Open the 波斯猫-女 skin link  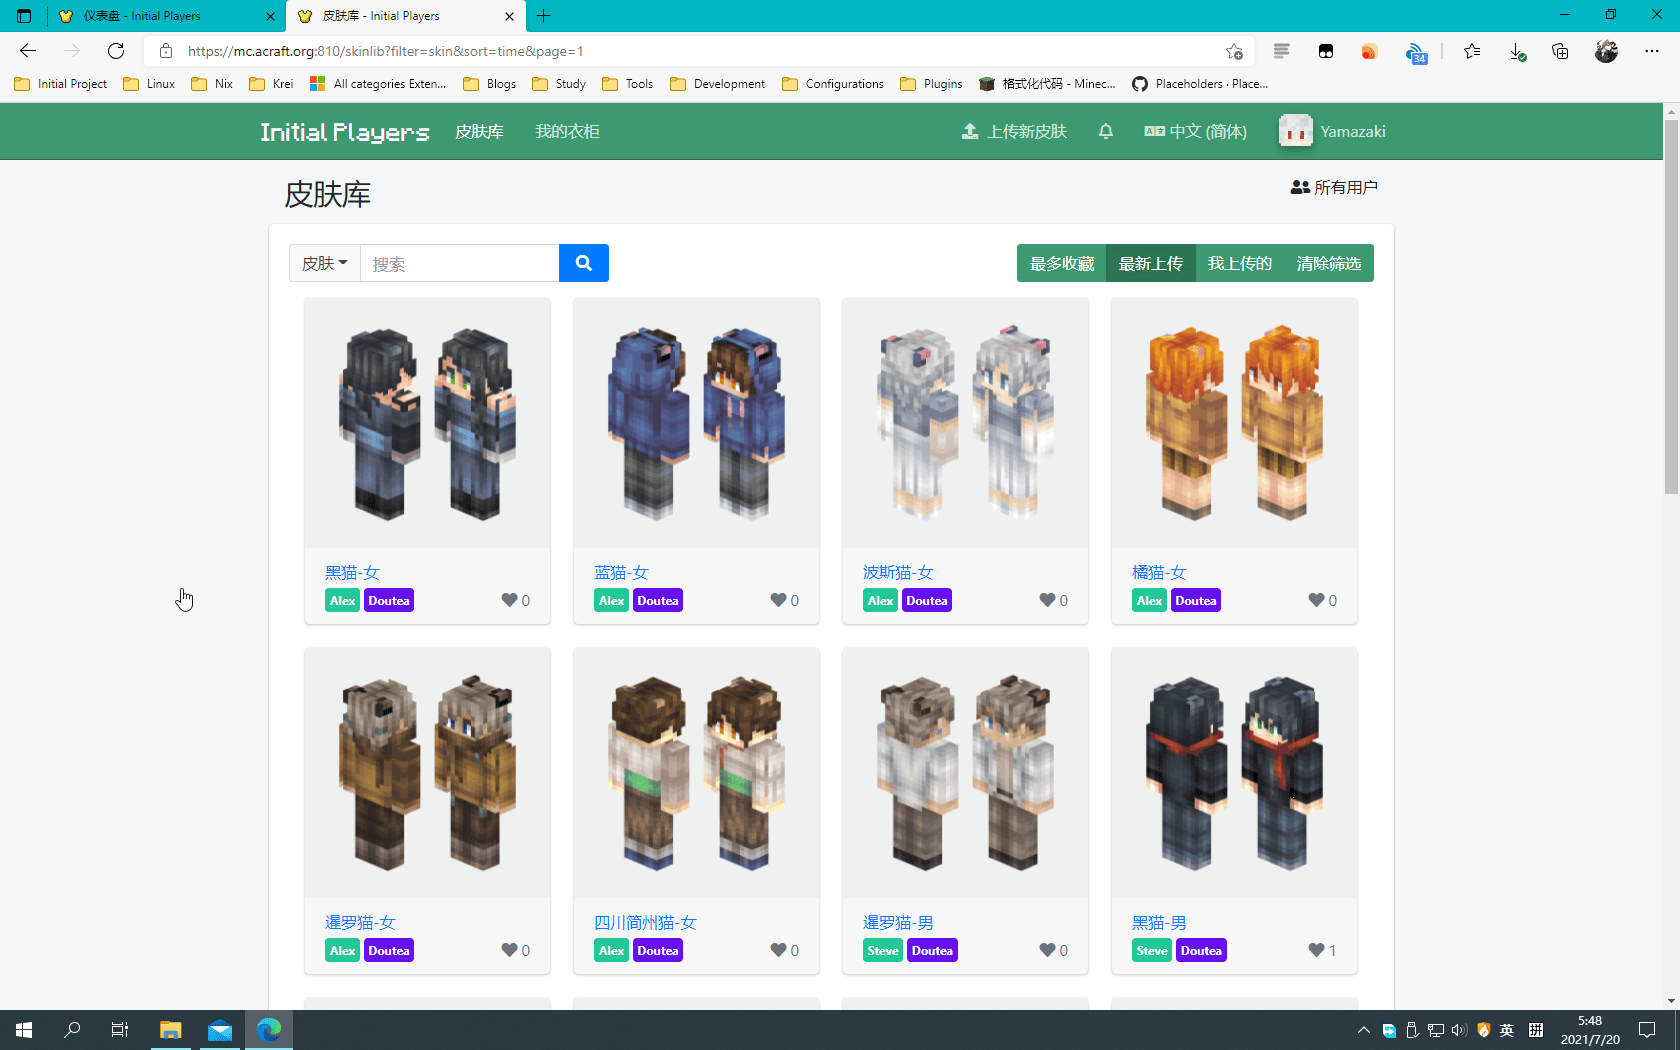point(897,572)
